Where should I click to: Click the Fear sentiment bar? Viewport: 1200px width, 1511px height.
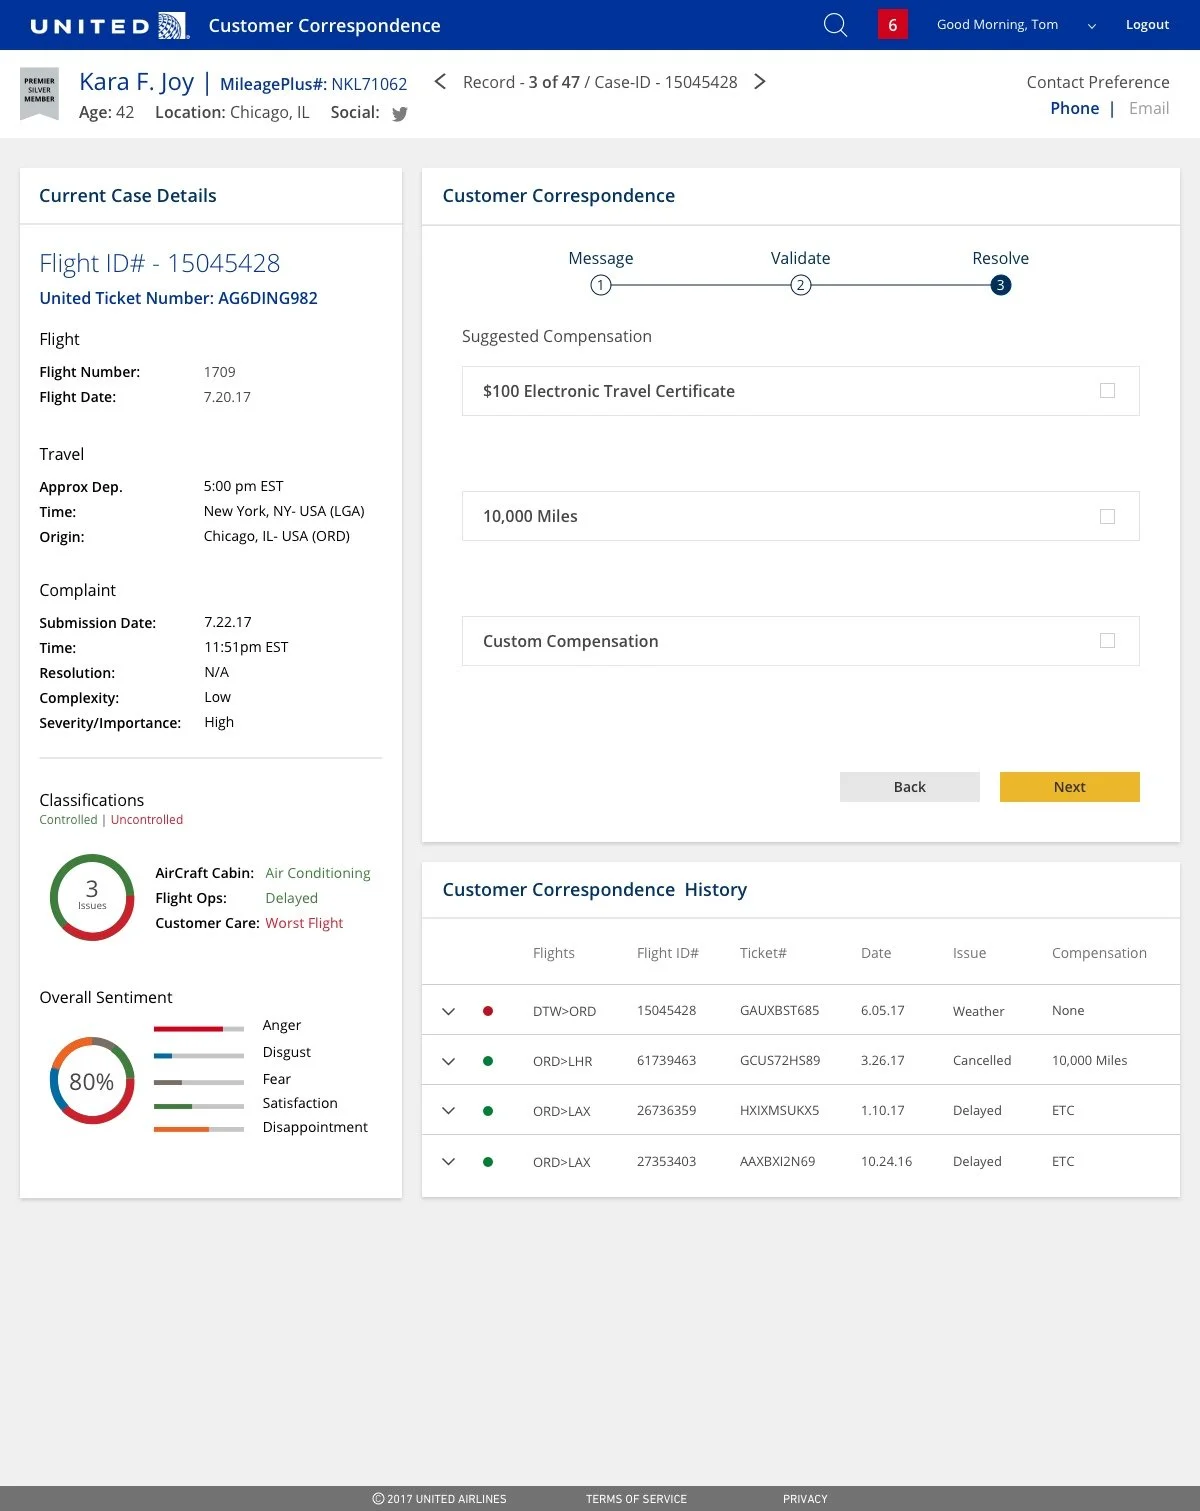pos(199,1082)
